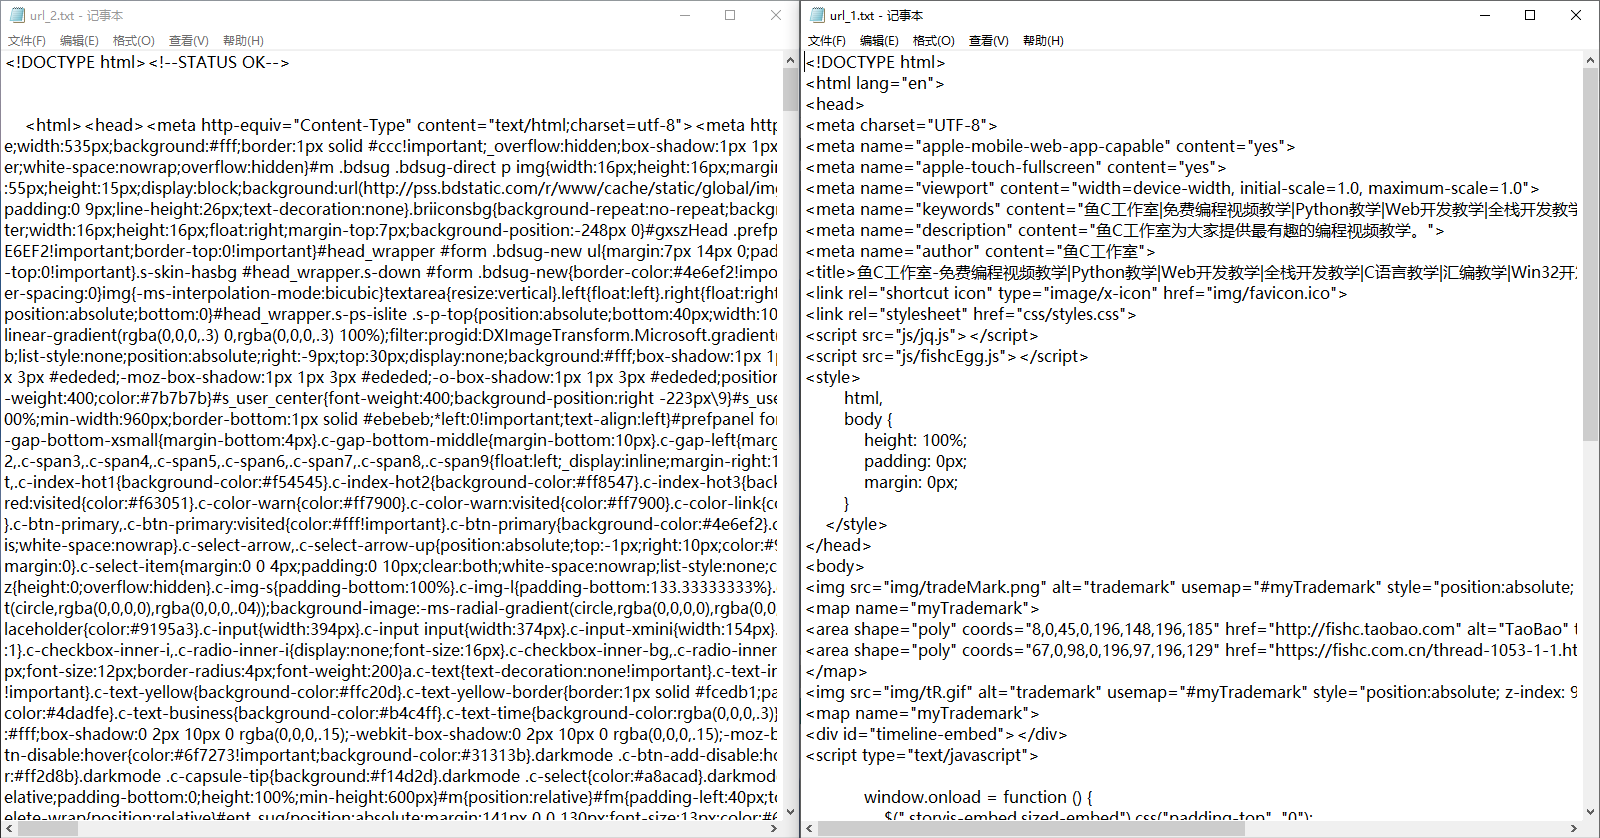Click the </style> line in url_1.txt
Viewport: 1600px width, 838px height.
click(856, 524)
